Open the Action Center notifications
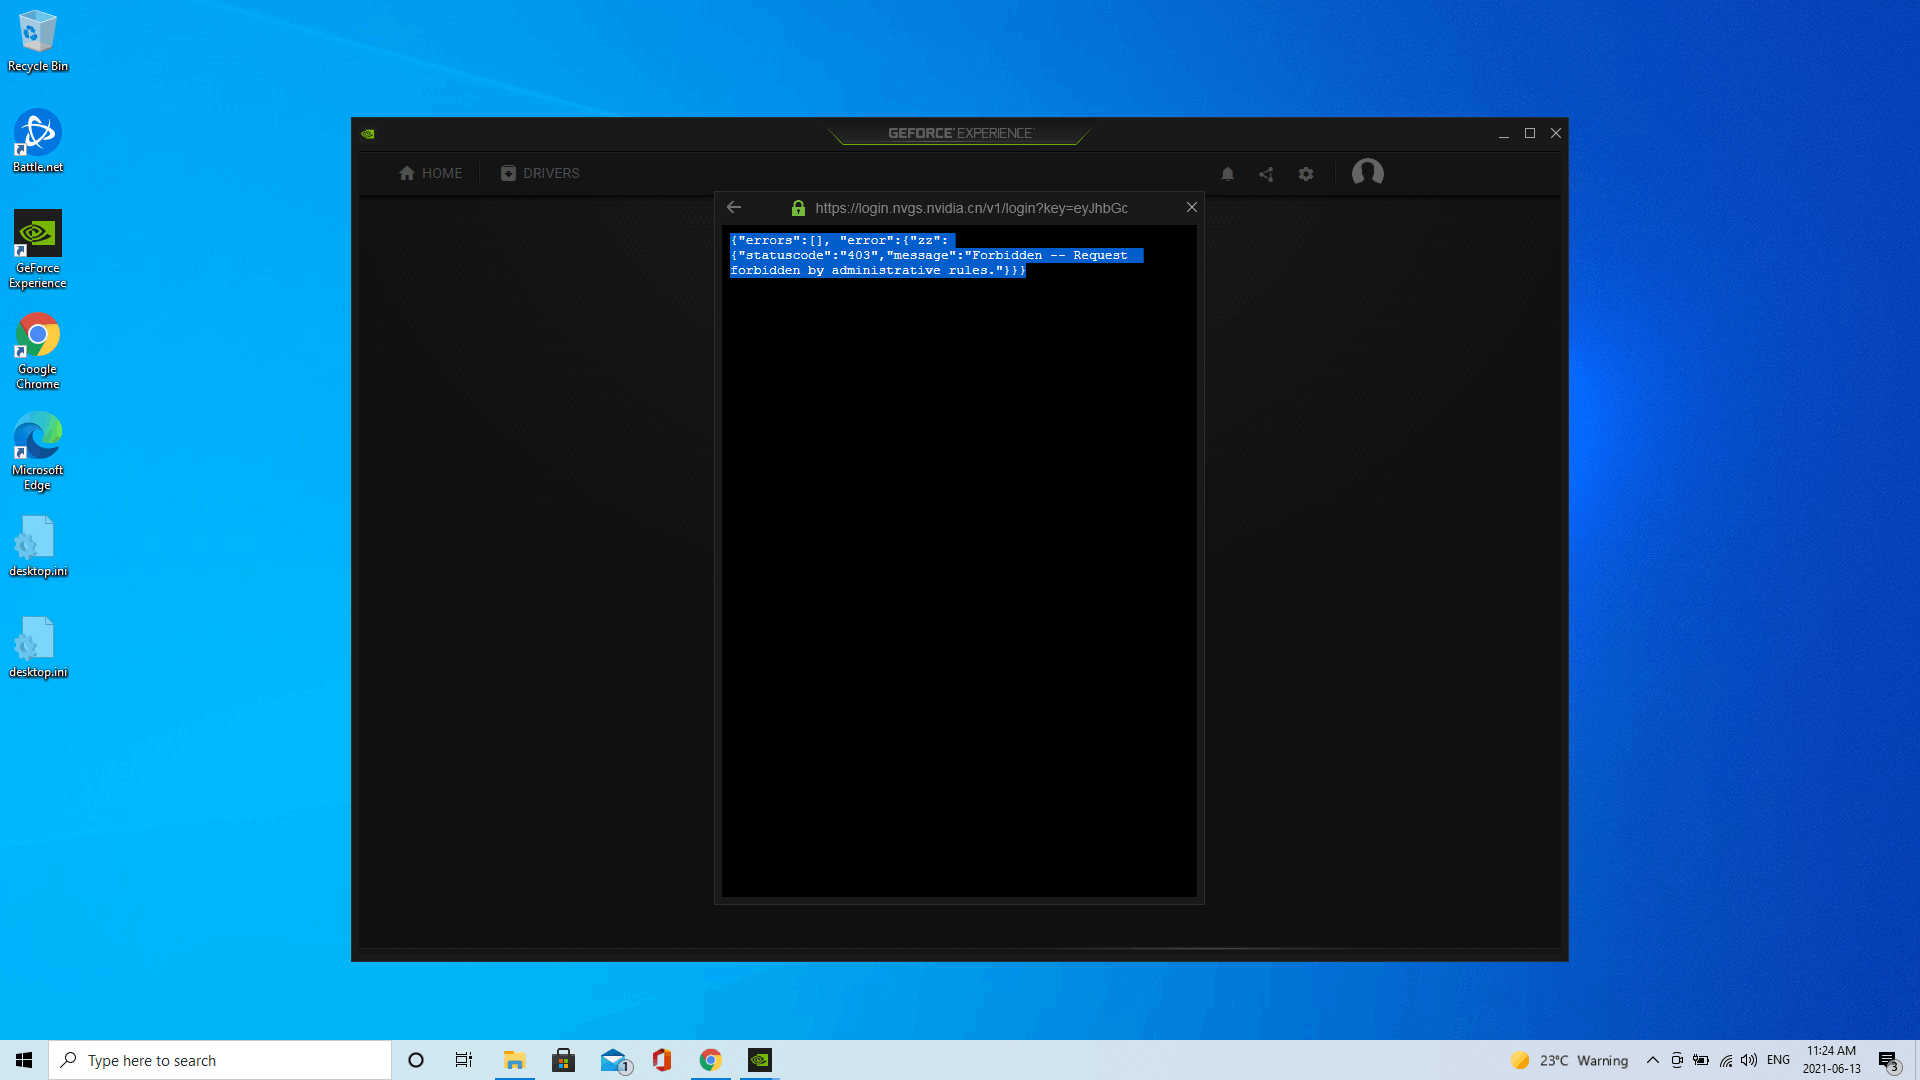Screen dimensions: 1920x1080 pyautogui.click(x=1888, y=1060)
